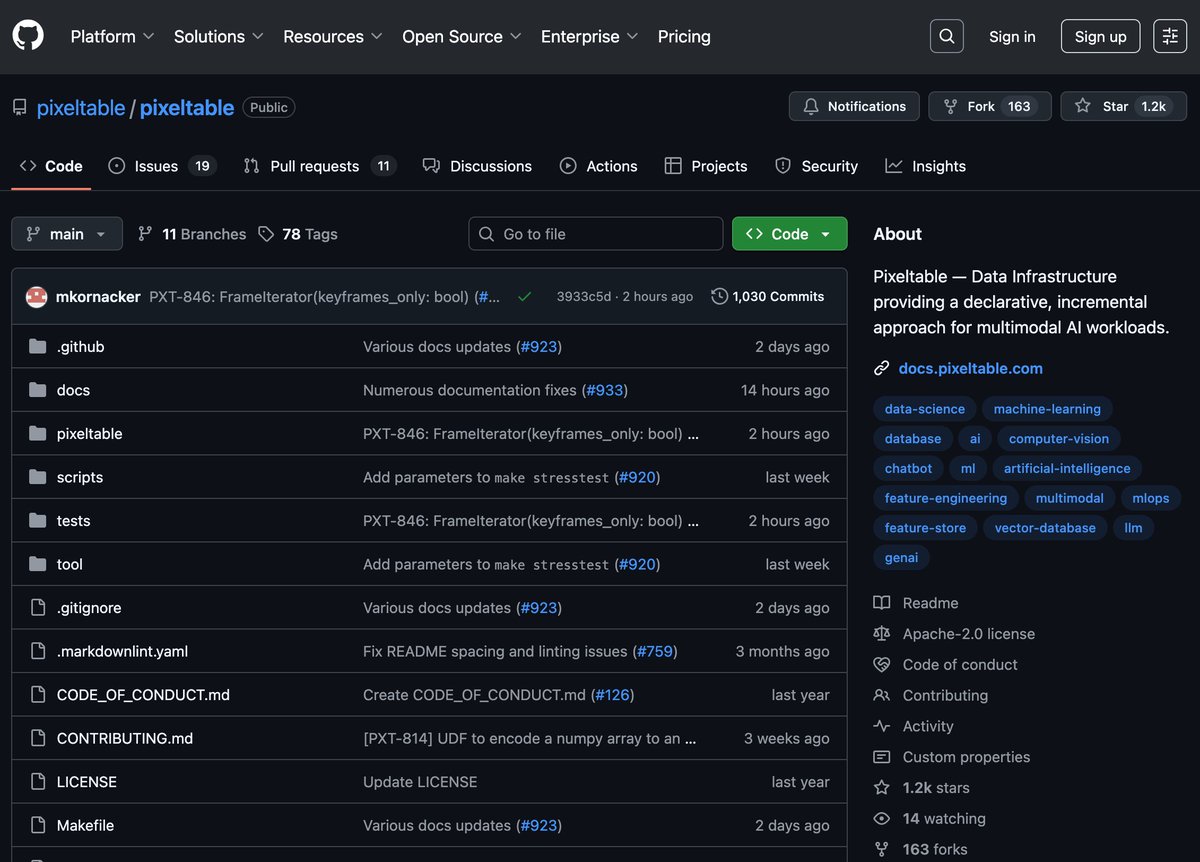Open CONTRIBUTING.md file
This screenshot has height=862, width=1200.
tap(125, 738)
